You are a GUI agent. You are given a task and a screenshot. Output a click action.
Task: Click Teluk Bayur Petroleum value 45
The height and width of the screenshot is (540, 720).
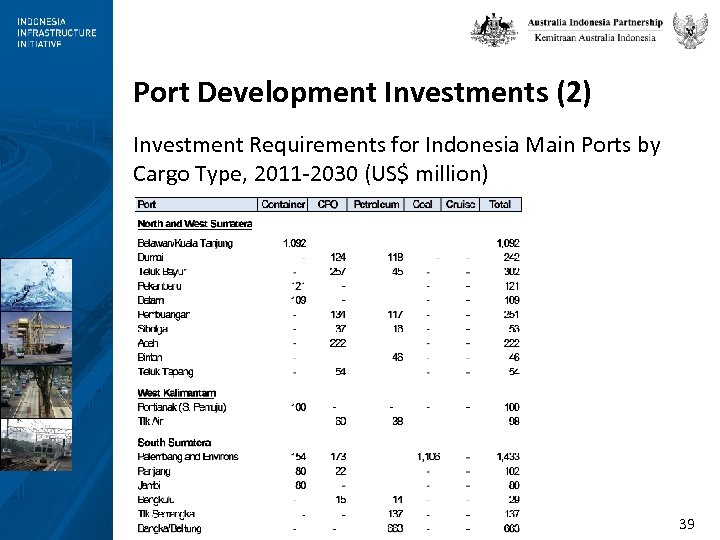(x=398, y=271)
